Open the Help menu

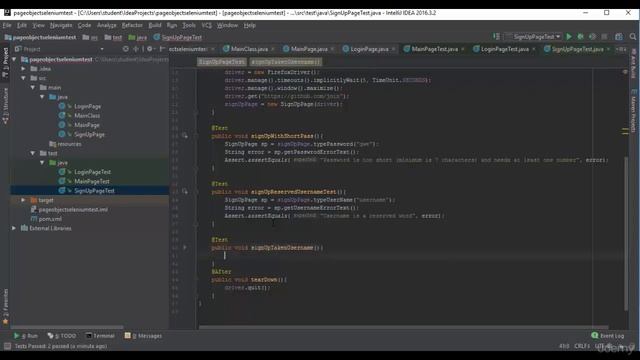pos(249,25)
